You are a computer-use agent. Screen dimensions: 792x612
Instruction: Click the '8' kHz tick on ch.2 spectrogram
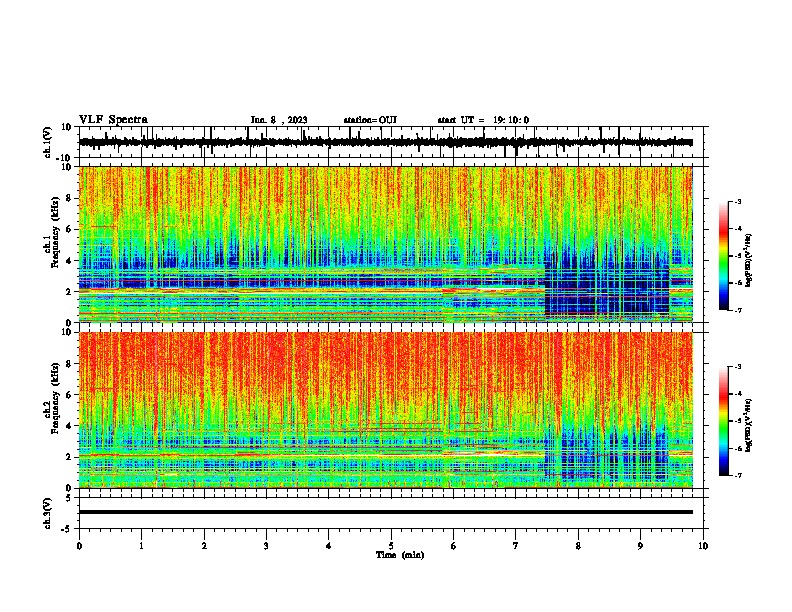click(x=69, y=364)
